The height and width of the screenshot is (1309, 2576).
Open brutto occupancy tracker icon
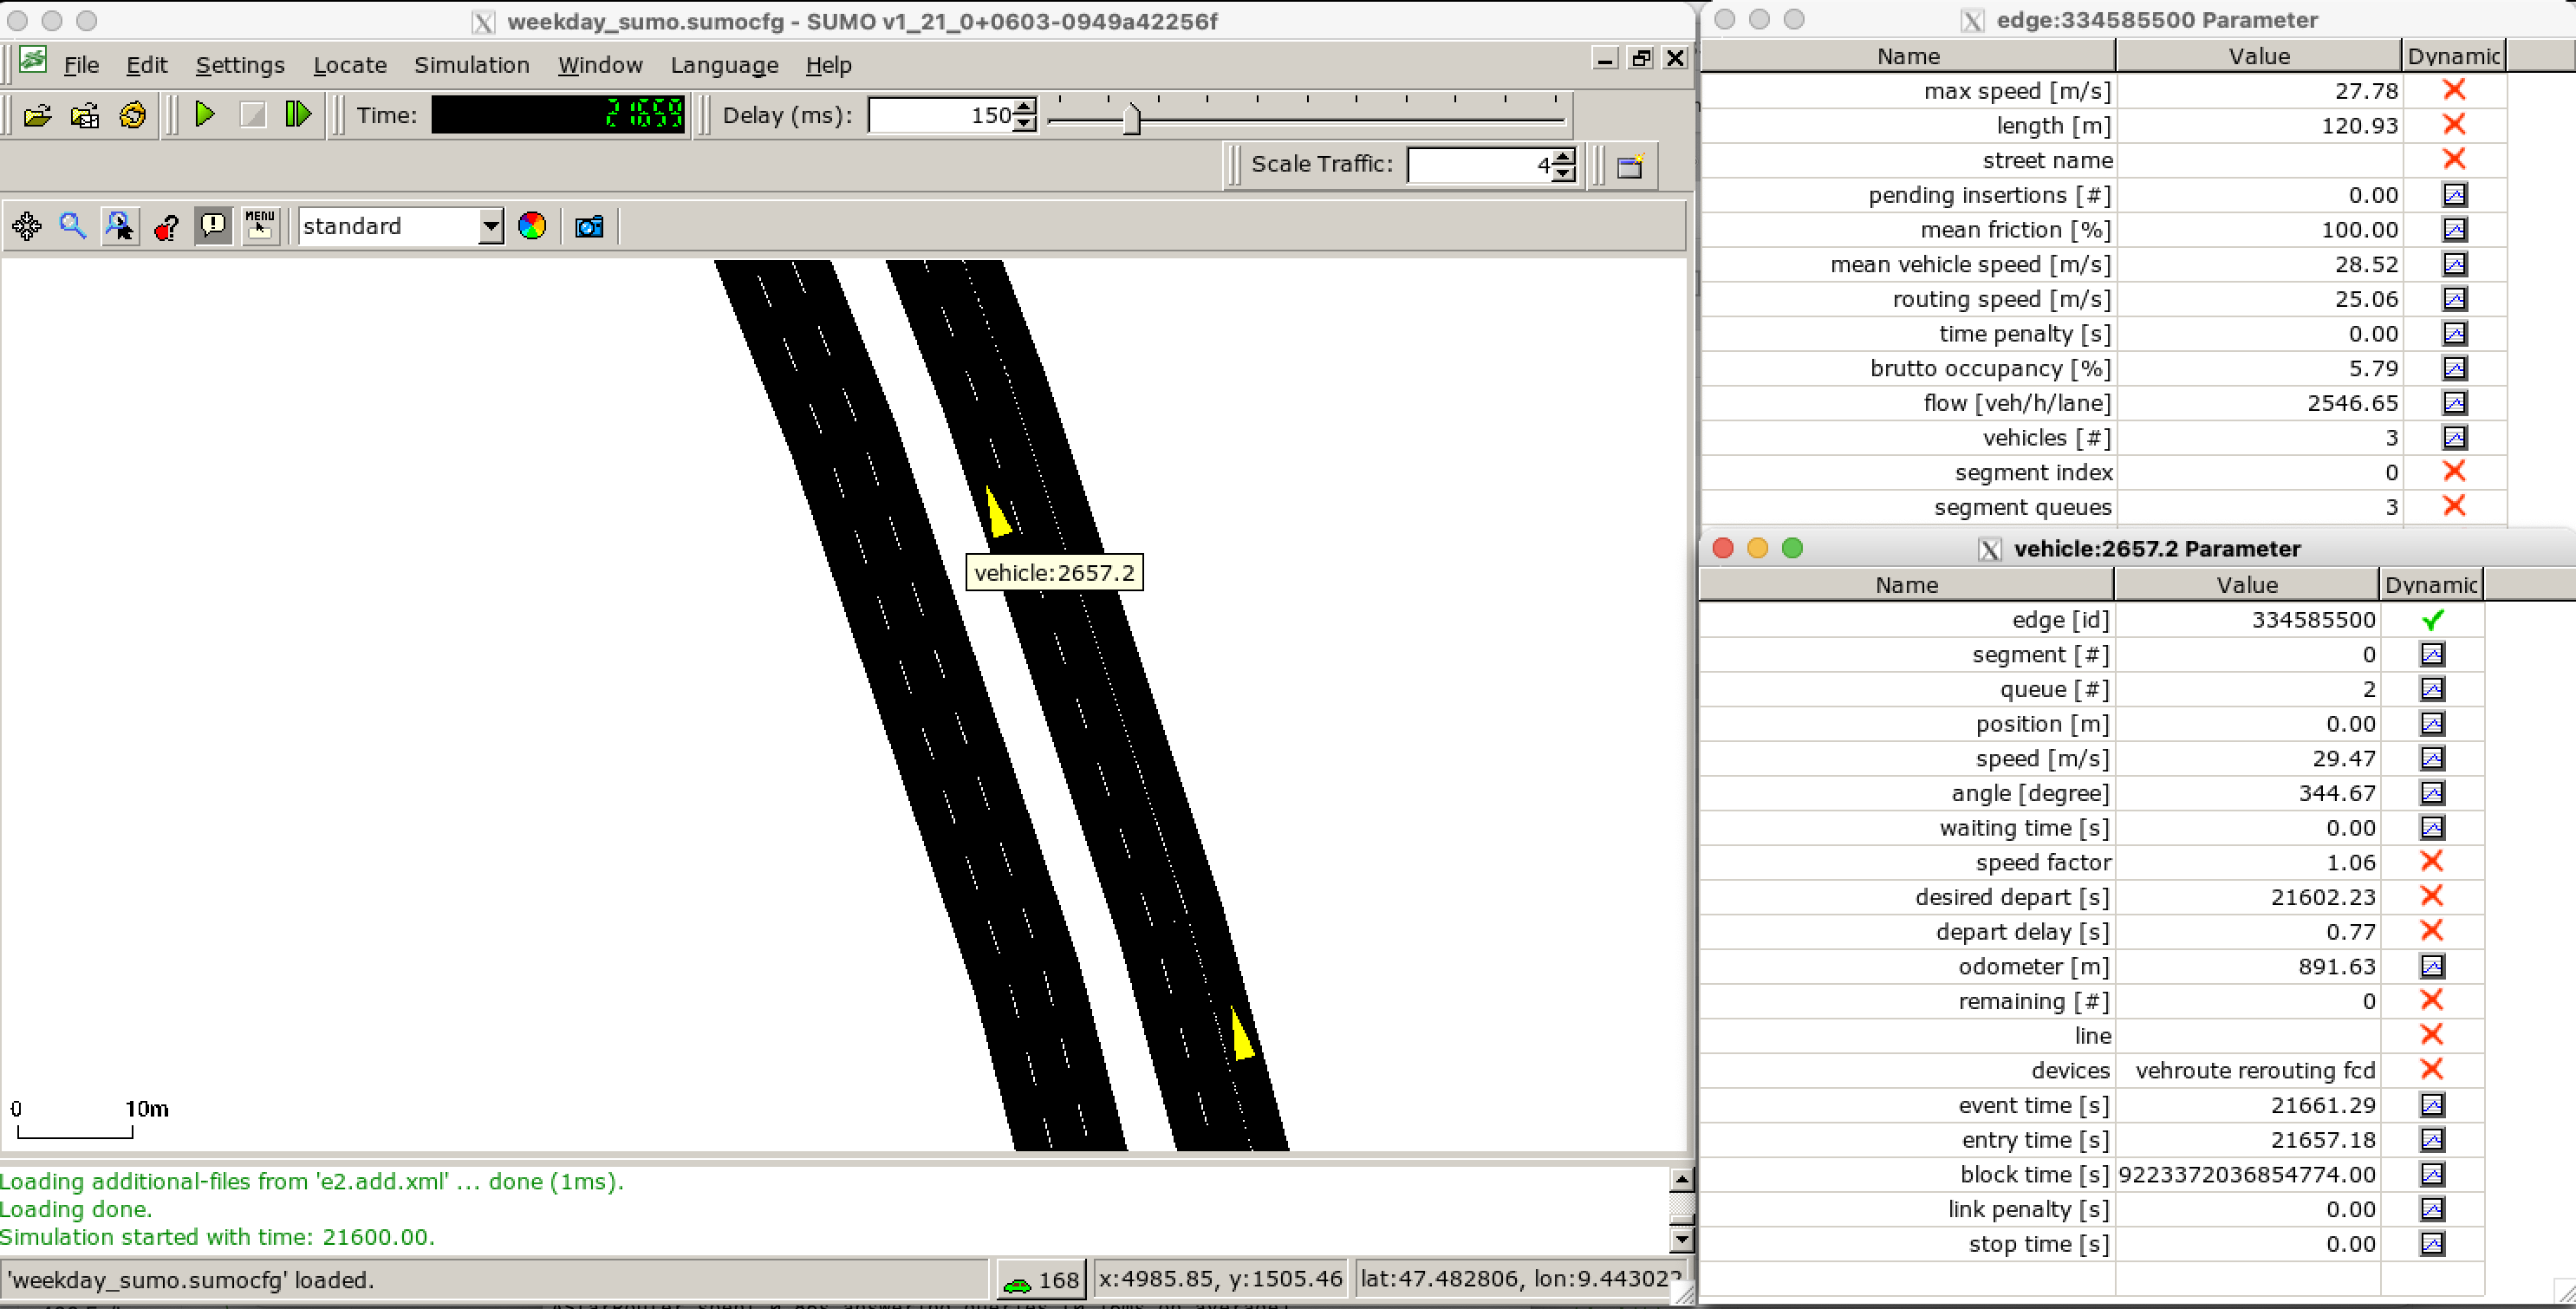click(x=2454, y=368)
